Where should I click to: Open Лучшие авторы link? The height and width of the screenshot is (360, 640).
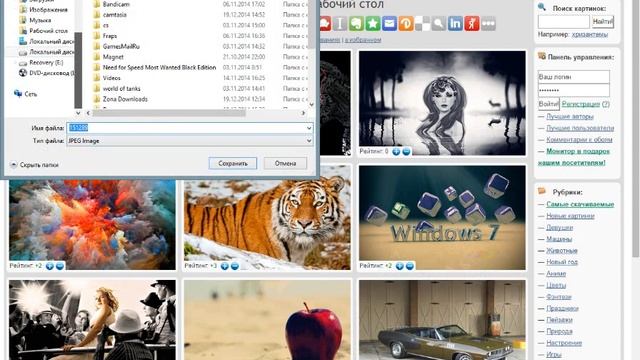point(570,116)
